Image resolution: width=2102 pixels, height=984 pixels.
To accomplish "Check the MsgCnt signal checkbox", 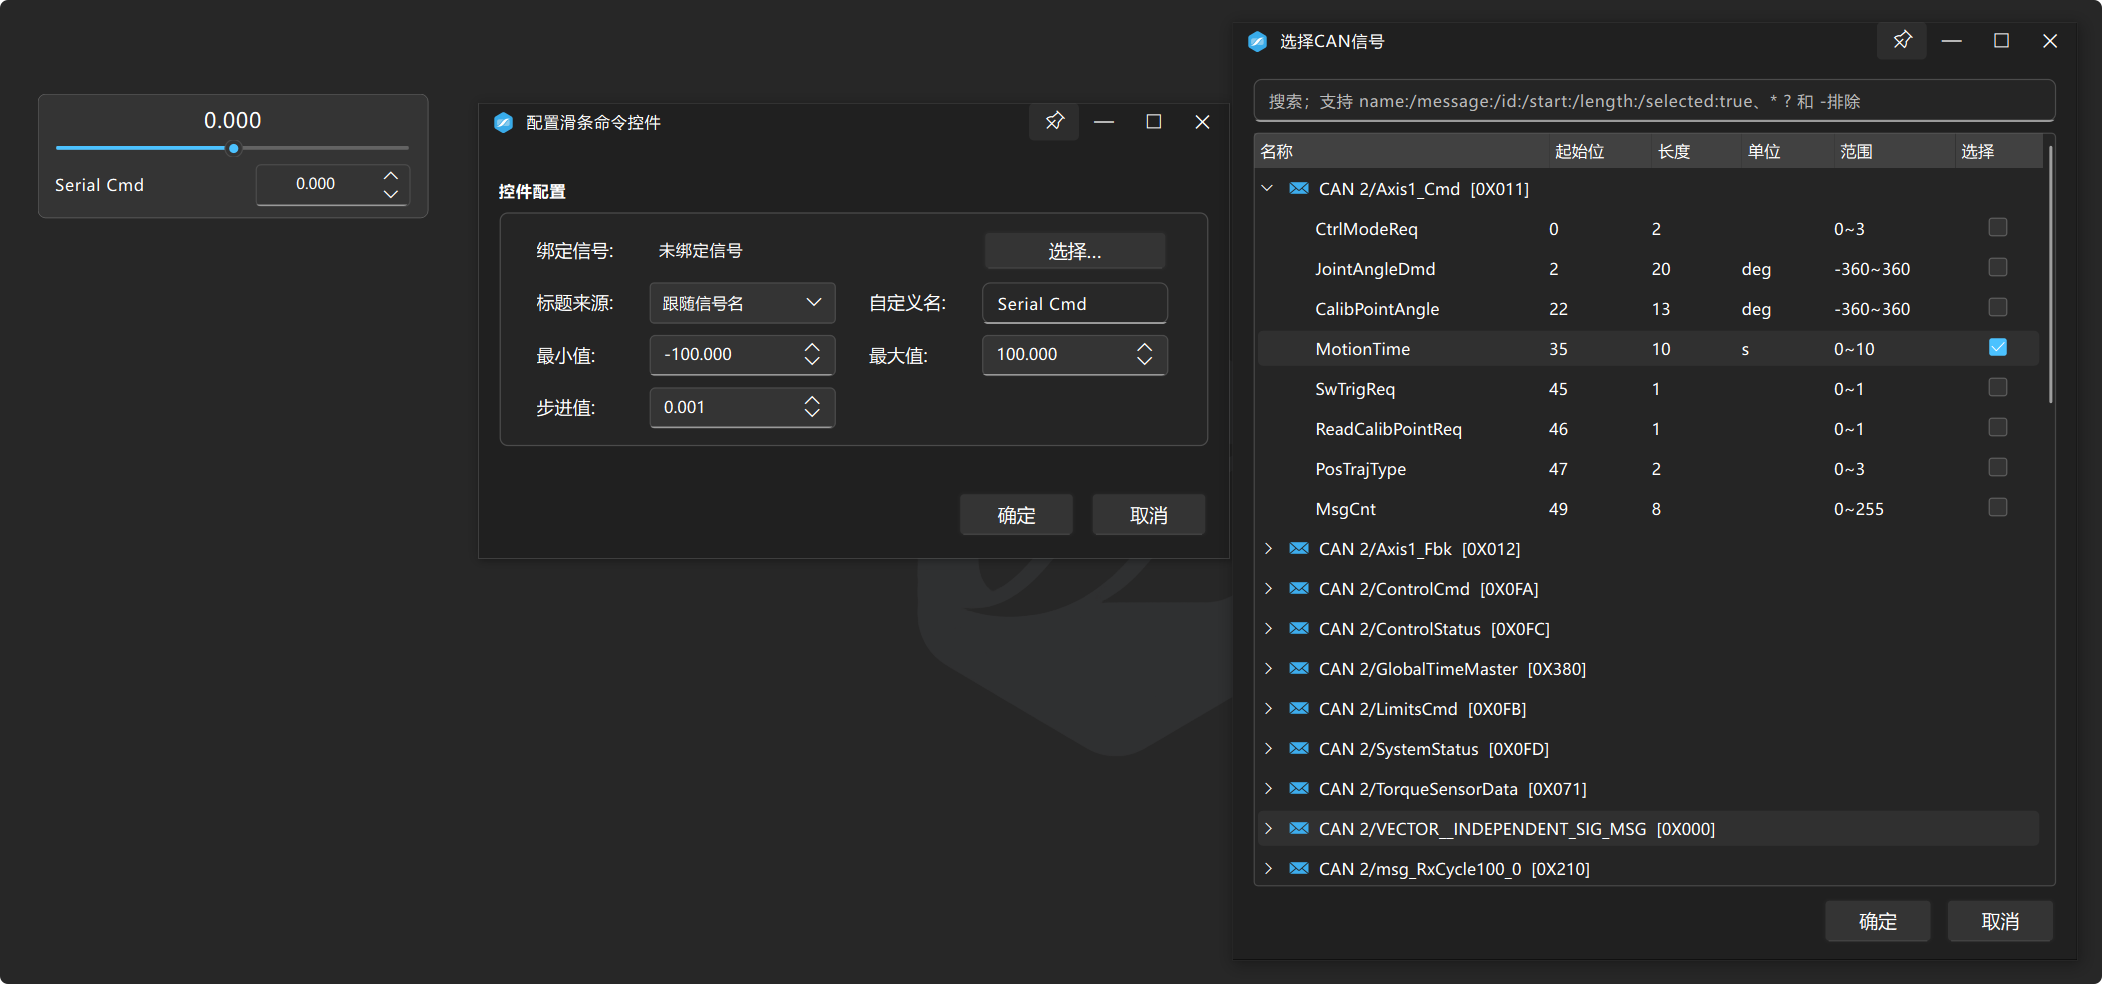I will coord(1998,507).
